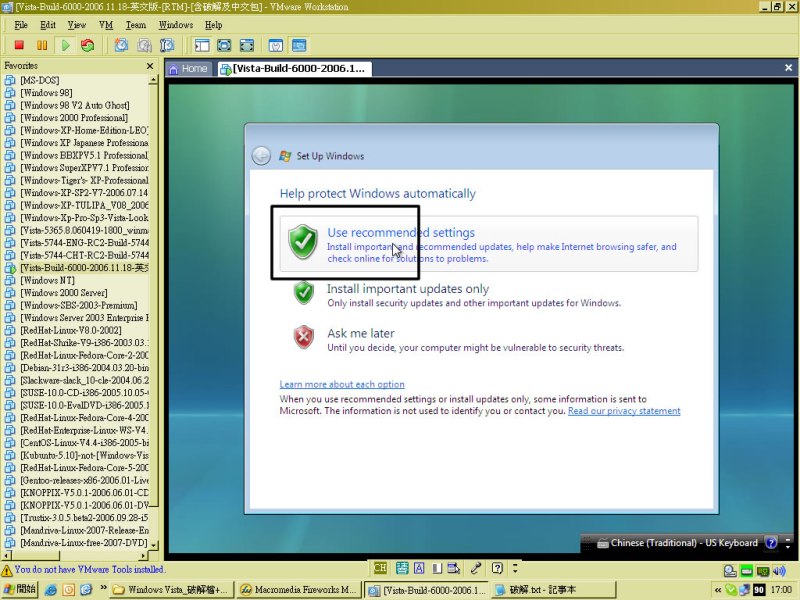Click the Console View toolbar icon
This screenshot has height=600, width=800.
point(299,45)
